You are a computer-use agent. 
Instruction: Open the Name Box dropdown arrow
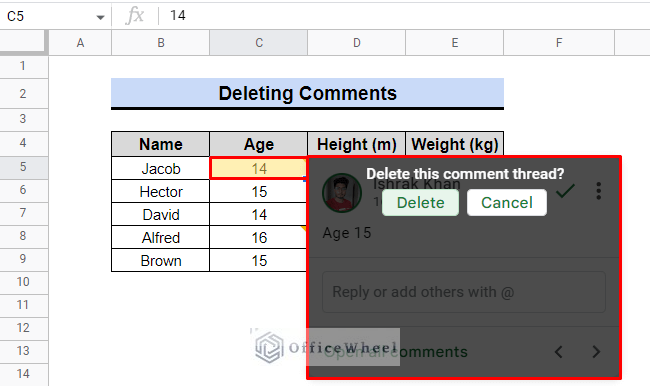pyautogui.click(x=100, y=17)
